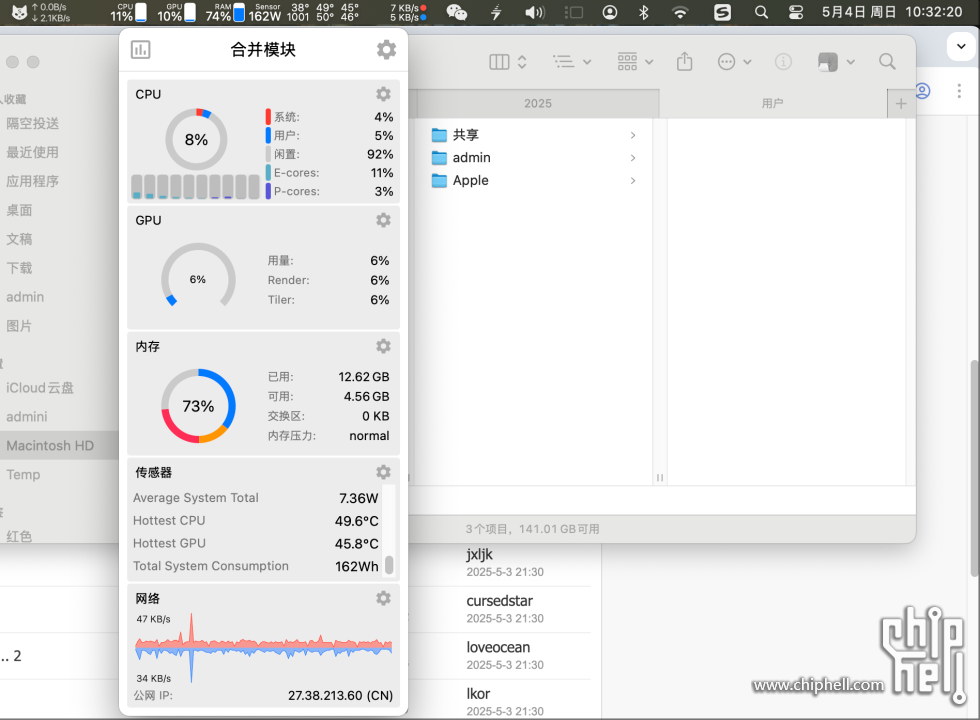The height and width of the screenshot is (720, 980).
Task: Click public IP 27.38.213.60 value
Action: coord(340,696)
